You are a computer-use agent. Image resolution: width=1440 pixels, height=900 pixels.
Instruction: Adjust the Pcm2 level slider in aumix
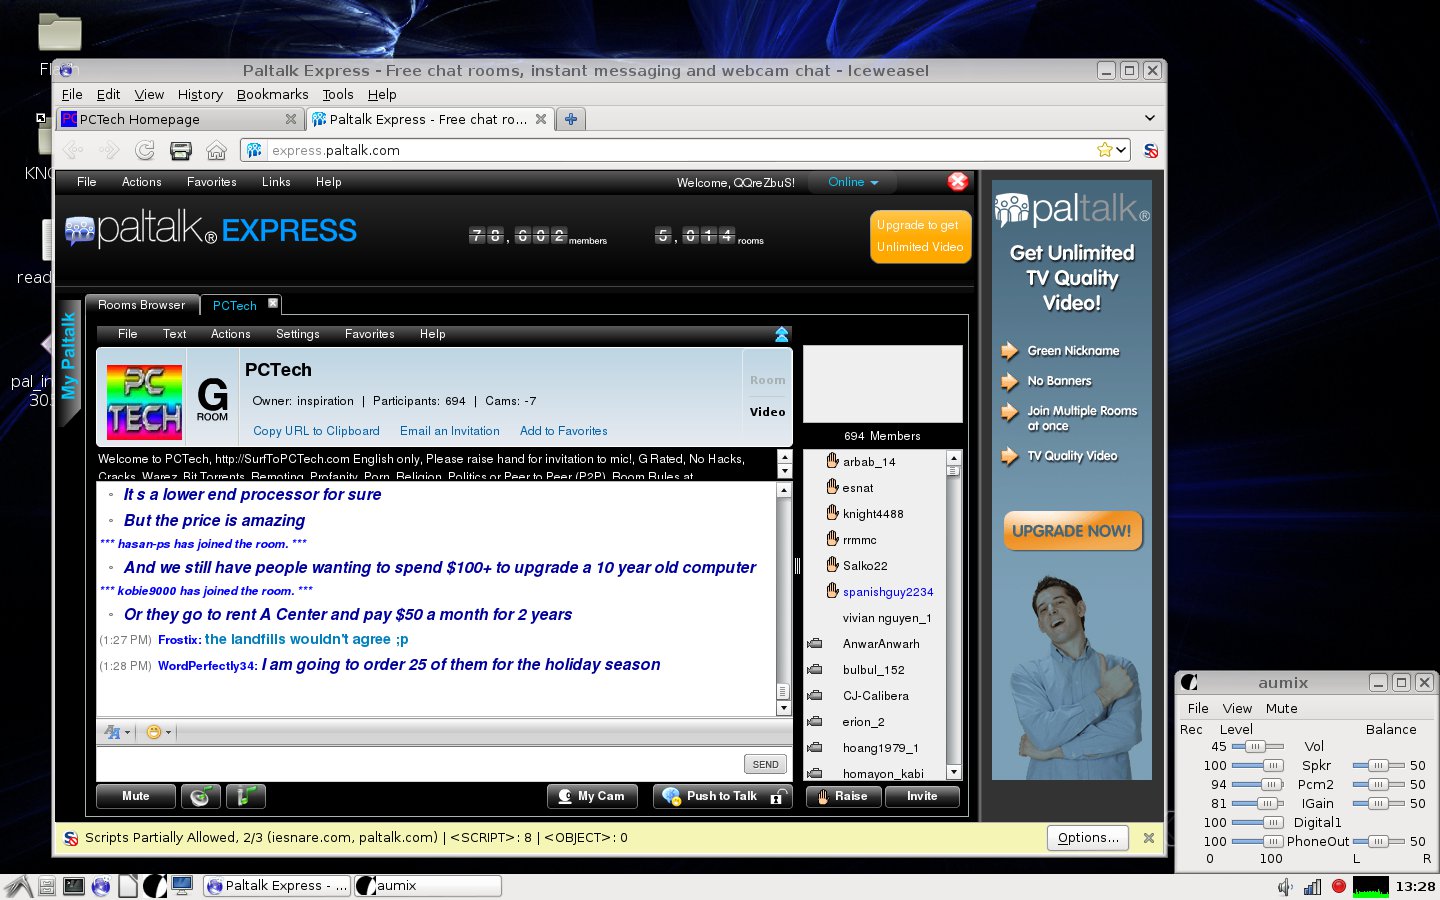pyautogui.click(x=1258, y=784)
